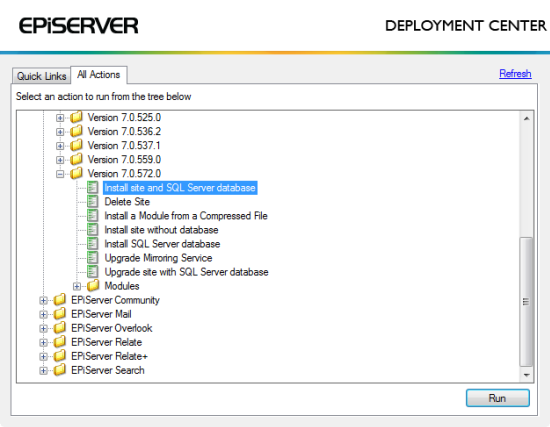Expand the EPiServer Search node
This screenshot has width=550, height=427.
[43, 371]
